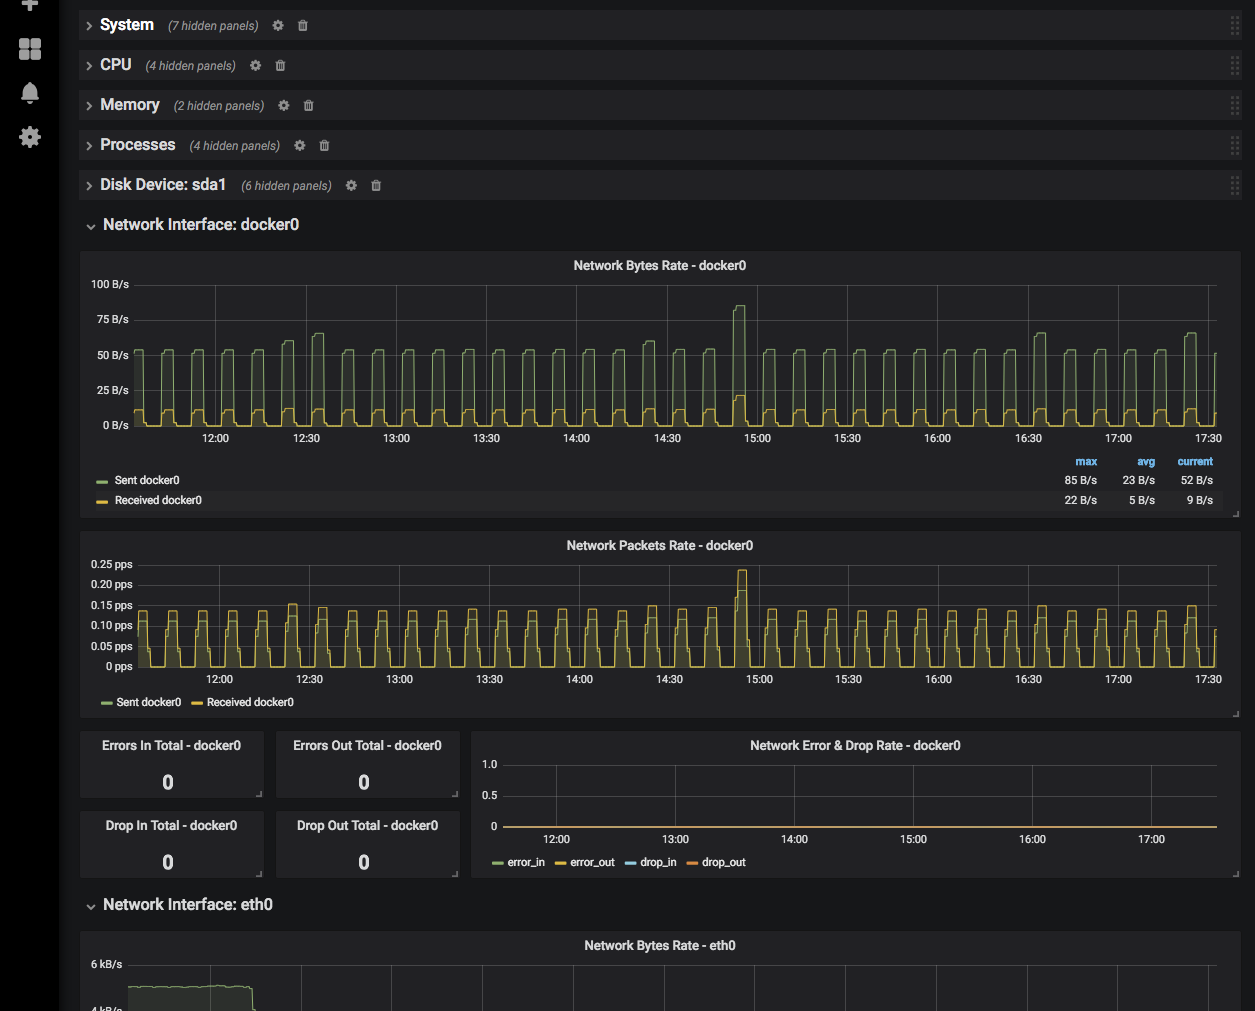
Task: Sort legend by max column header
Action: click(1086, 462)
